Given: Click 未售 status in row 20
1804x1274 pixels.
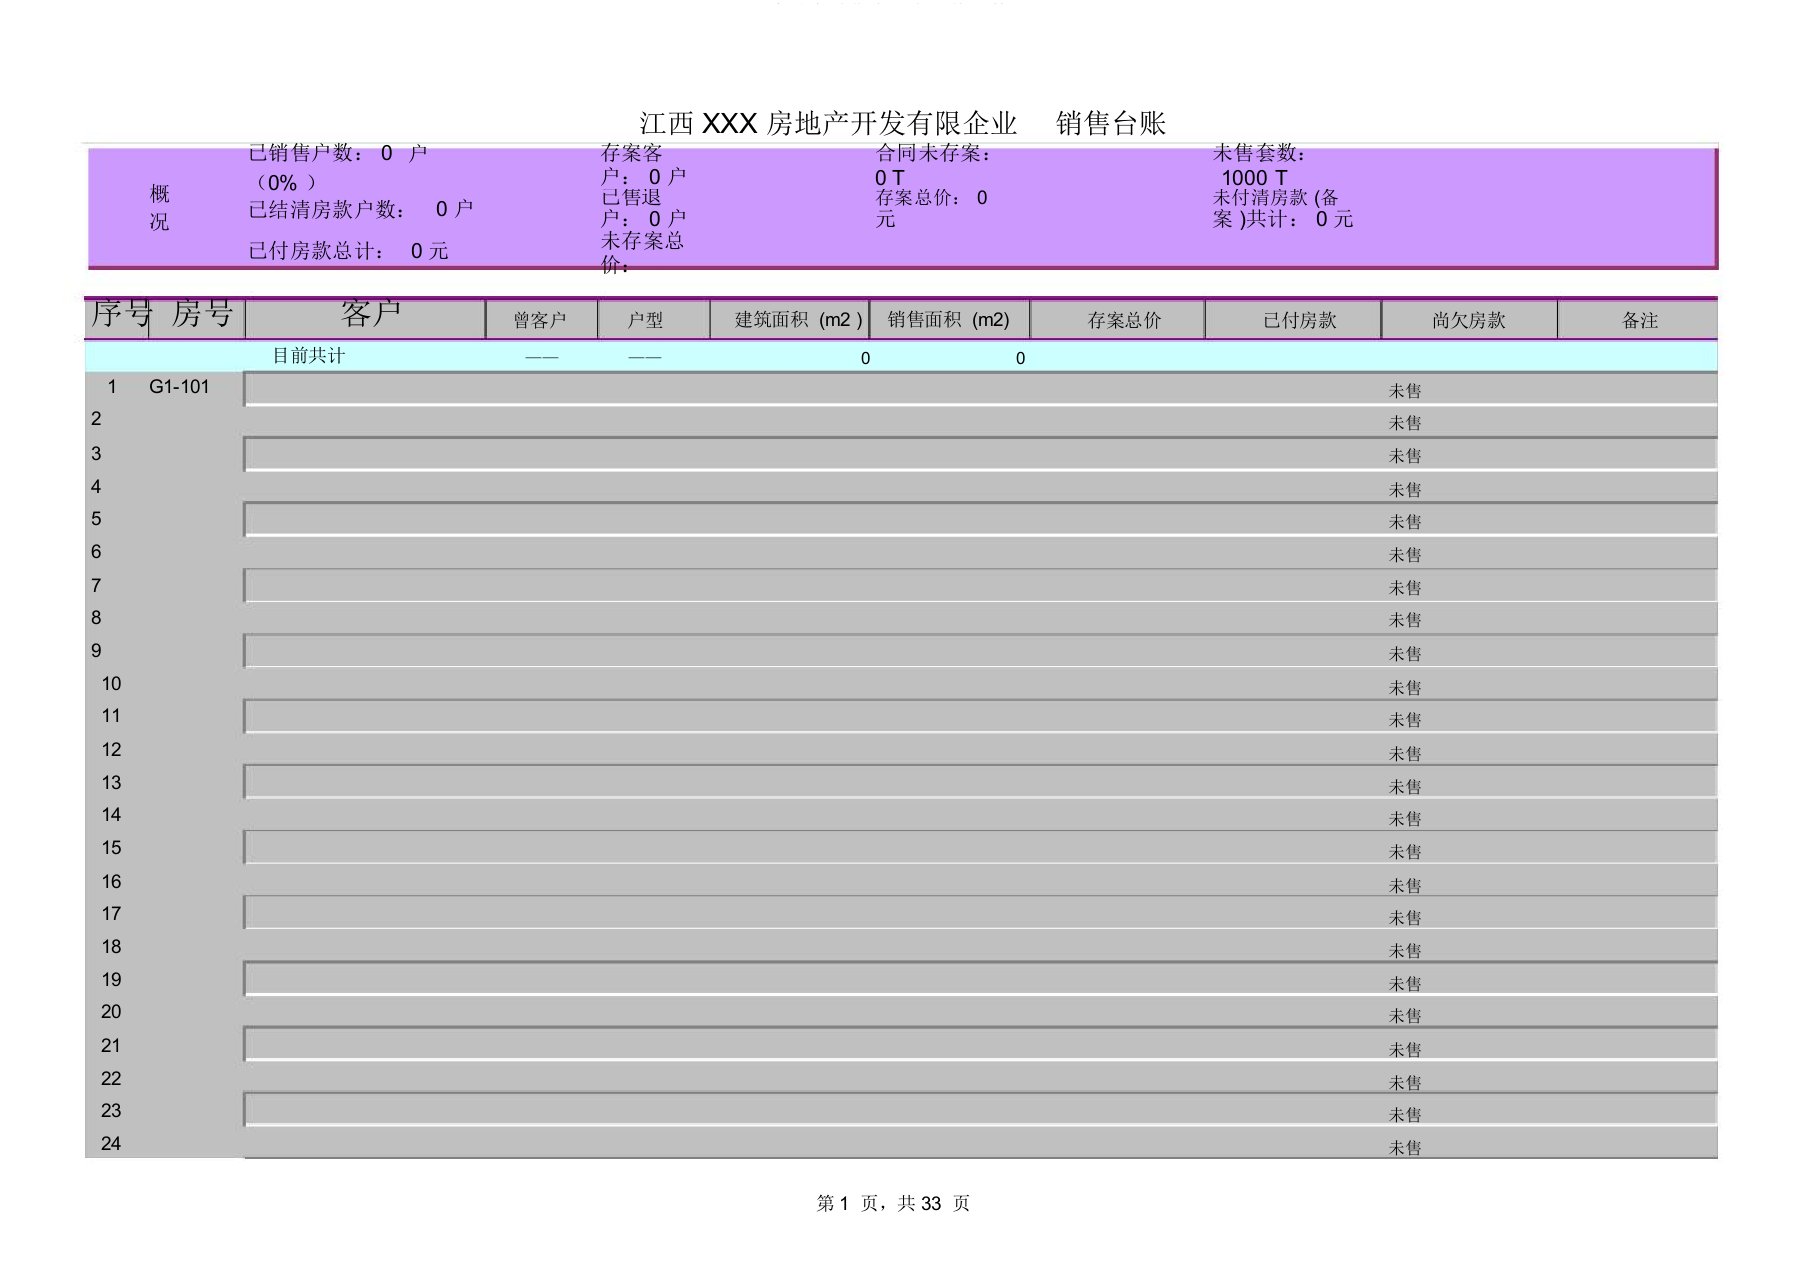Looking at the screenshot, I should click(x=1405, y=1016).
